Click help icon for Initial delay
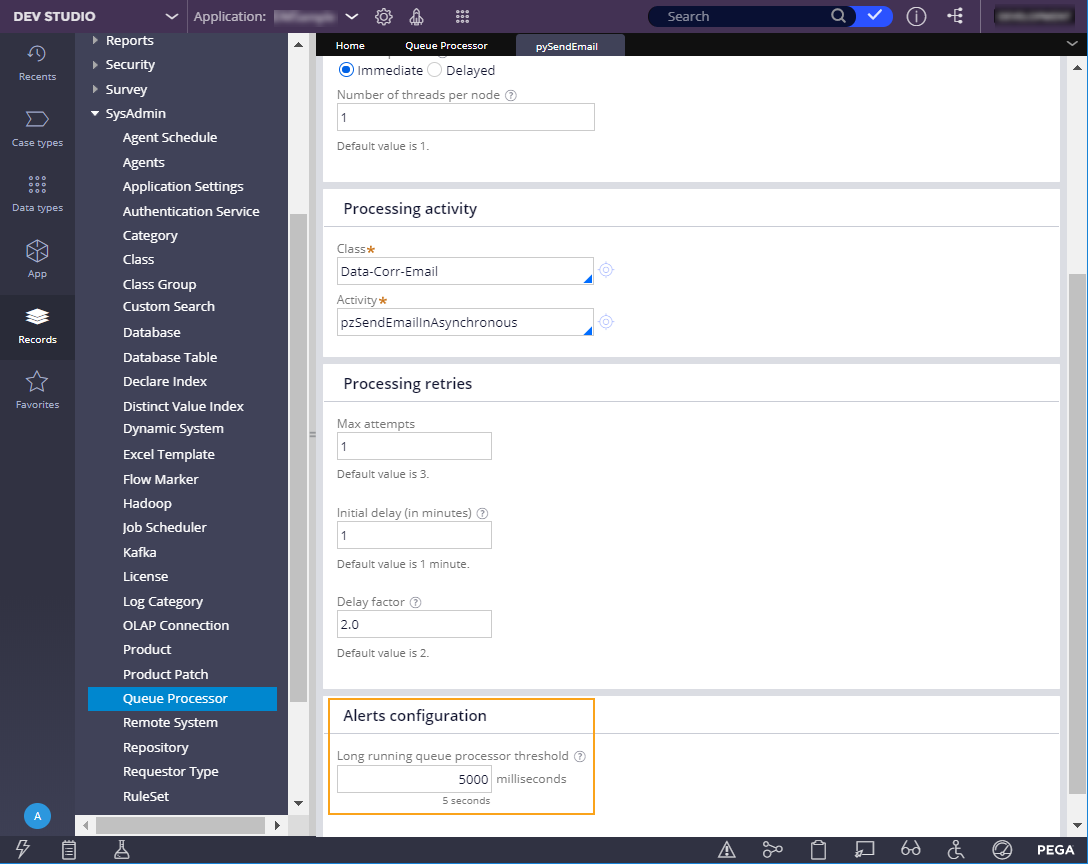This screenshot has height=864, width=1088. (x=482, y=513)
